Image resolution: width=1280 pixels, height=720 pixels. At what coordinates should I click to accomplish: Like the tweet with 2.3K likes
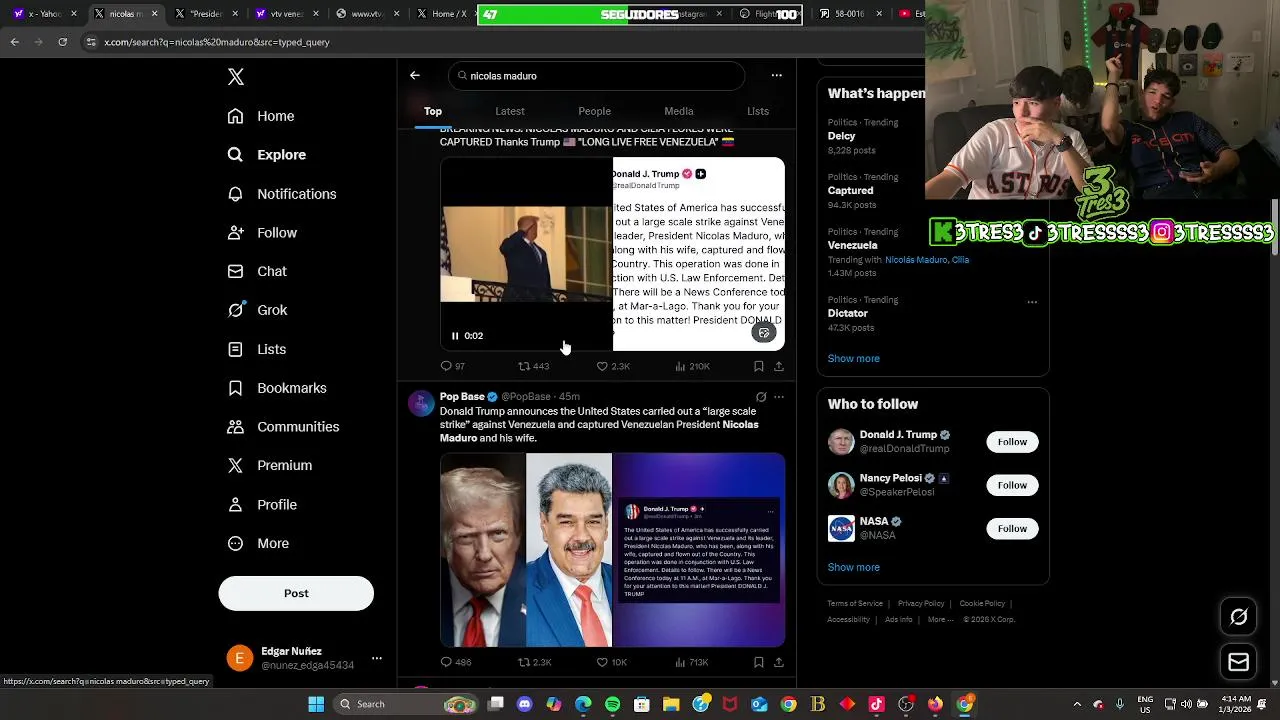point(613,366)
